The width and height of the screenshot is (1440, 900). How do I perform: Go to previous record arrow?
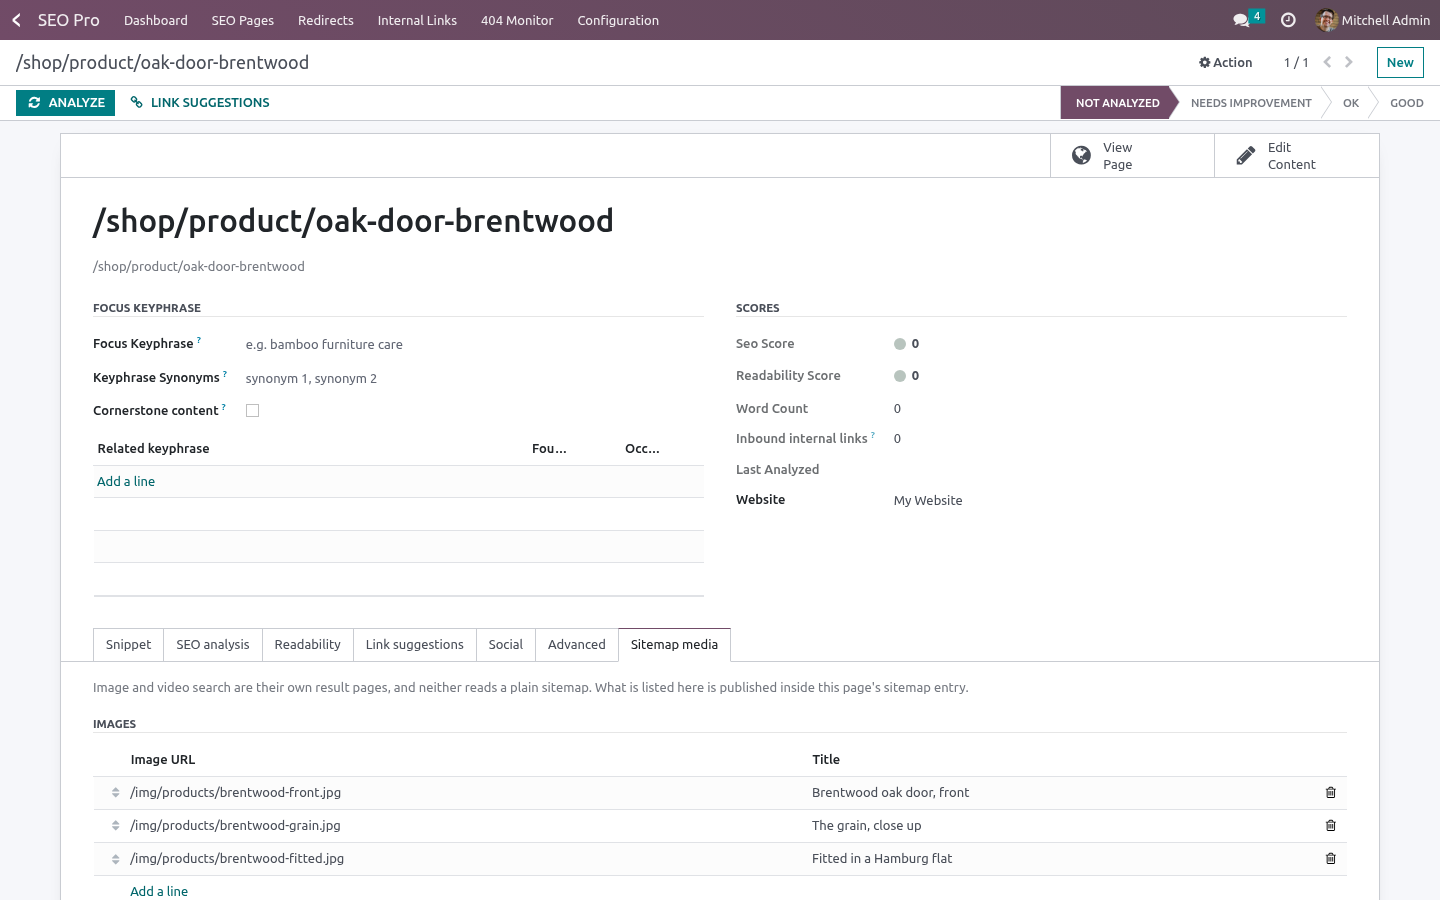[x=1327, y=62]
